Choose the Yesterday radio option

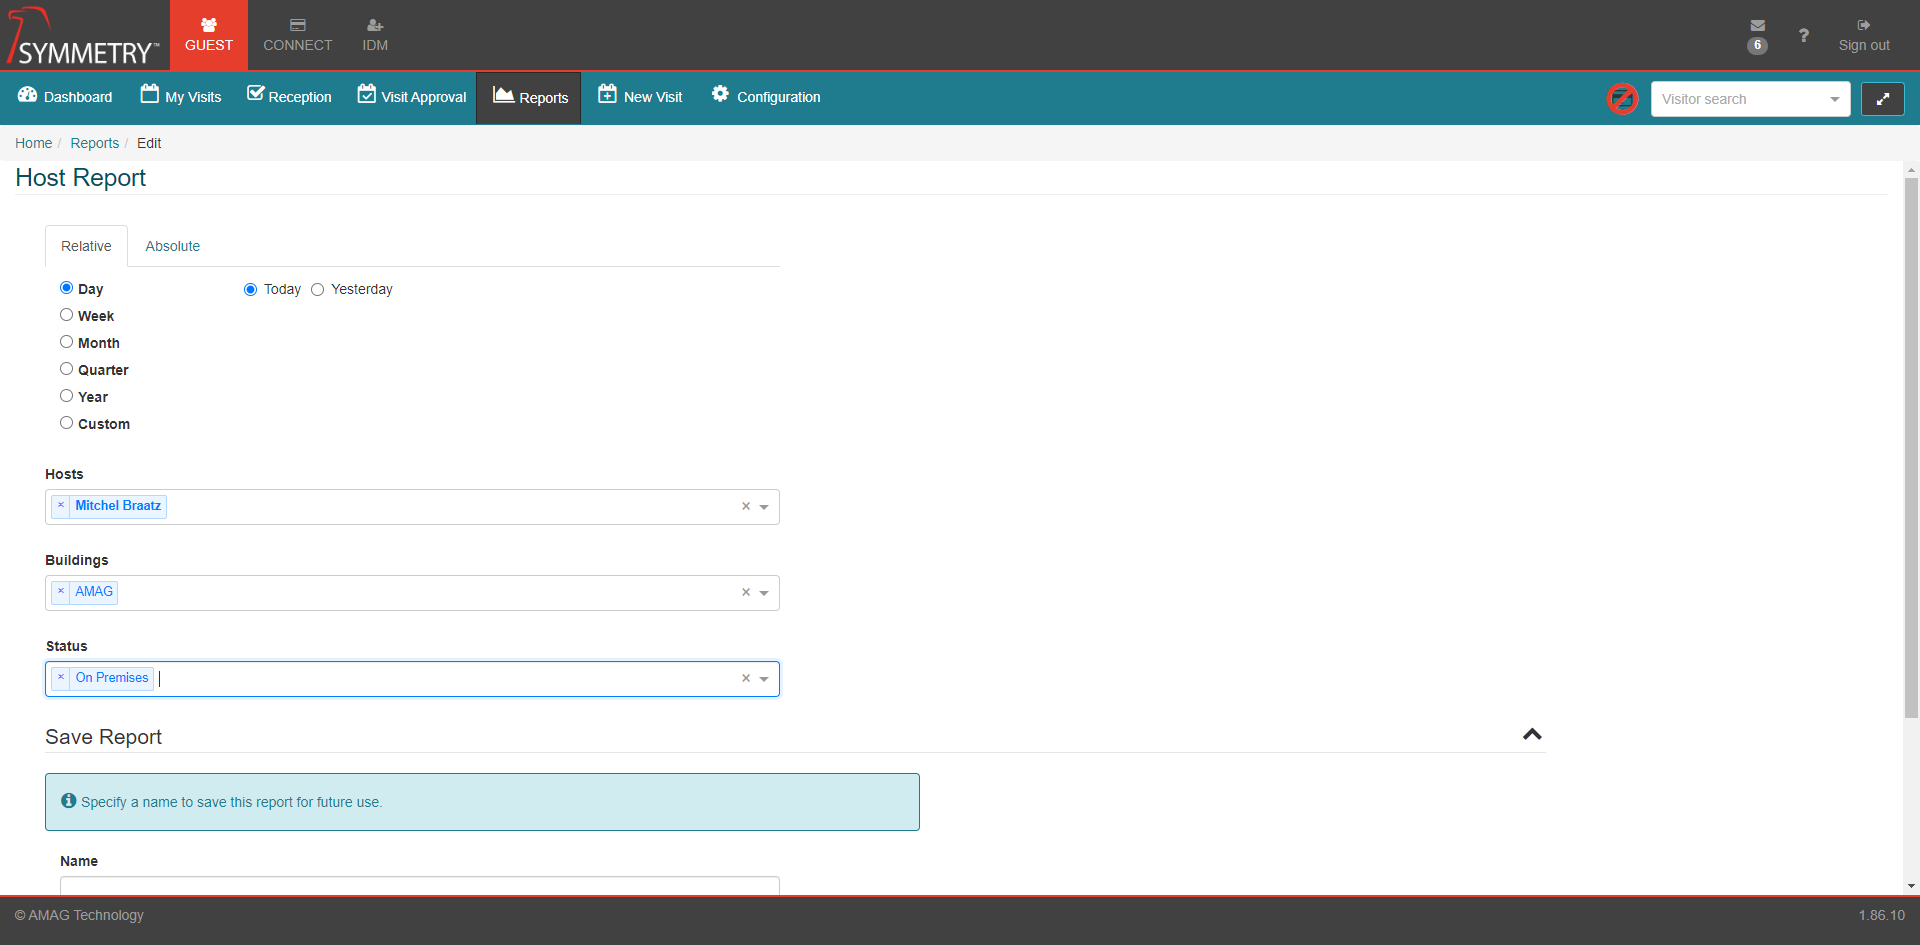tap(318, 290)
